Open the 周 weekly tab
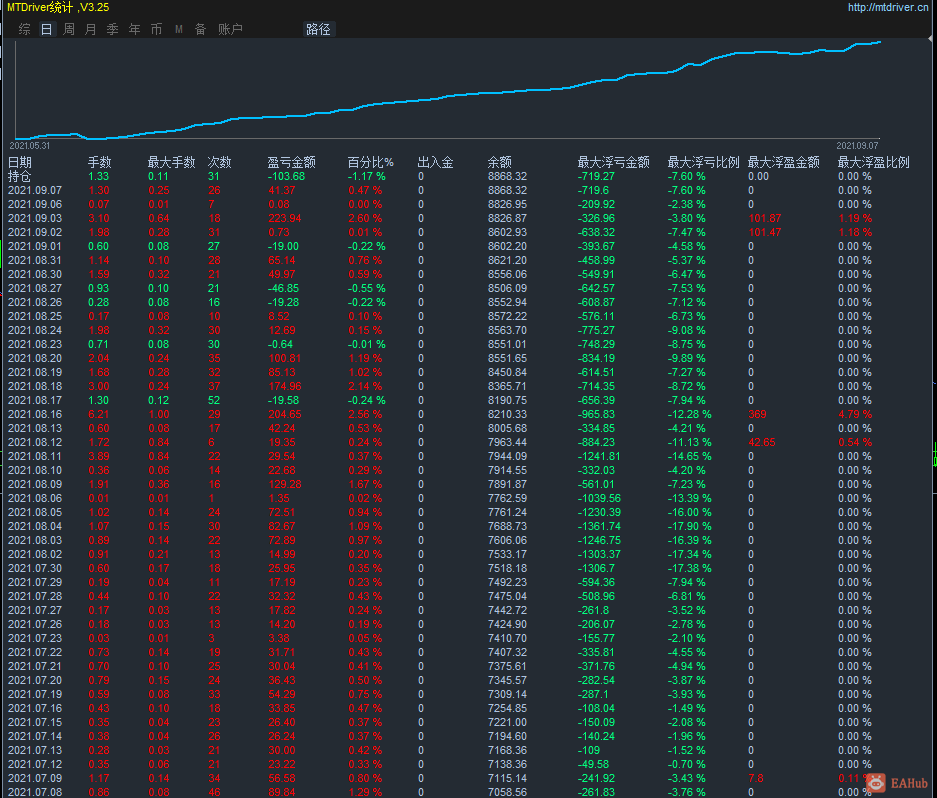Viewport: 937px width, 798px height. 69,29
